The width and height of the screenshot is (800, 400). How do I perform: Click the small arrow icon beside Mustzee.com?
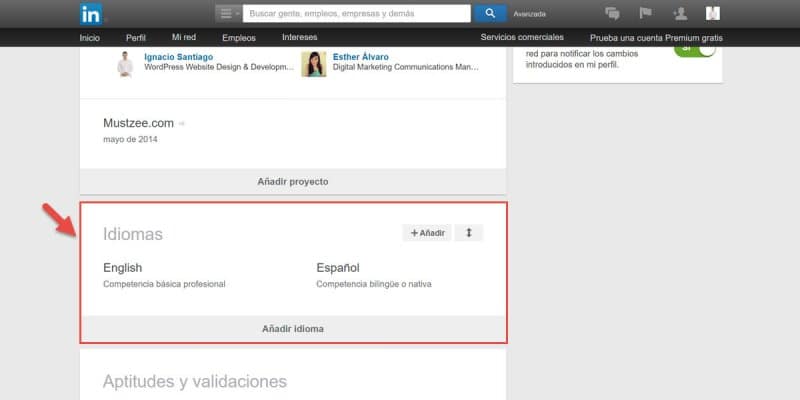(x=182, y=124)
